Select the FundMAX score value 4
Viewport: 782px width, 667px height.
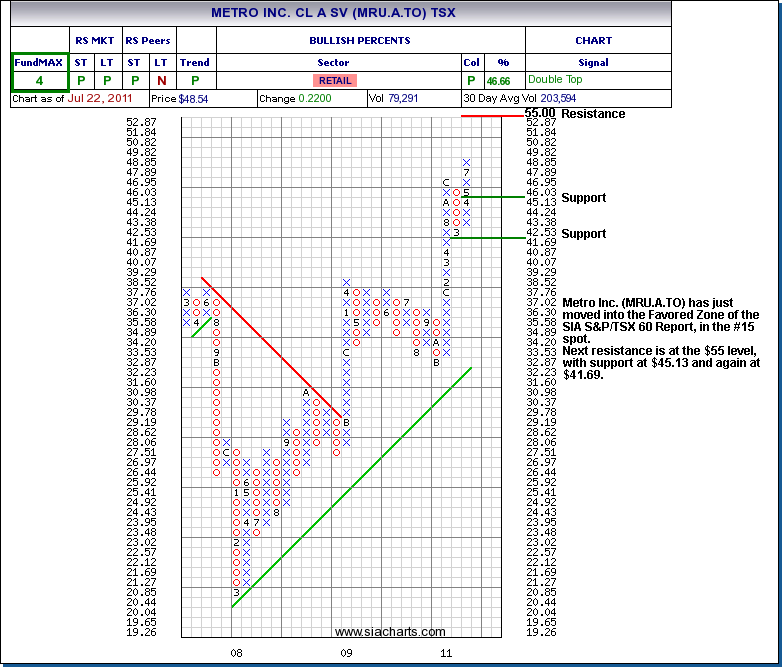click(x=39, y=80)
